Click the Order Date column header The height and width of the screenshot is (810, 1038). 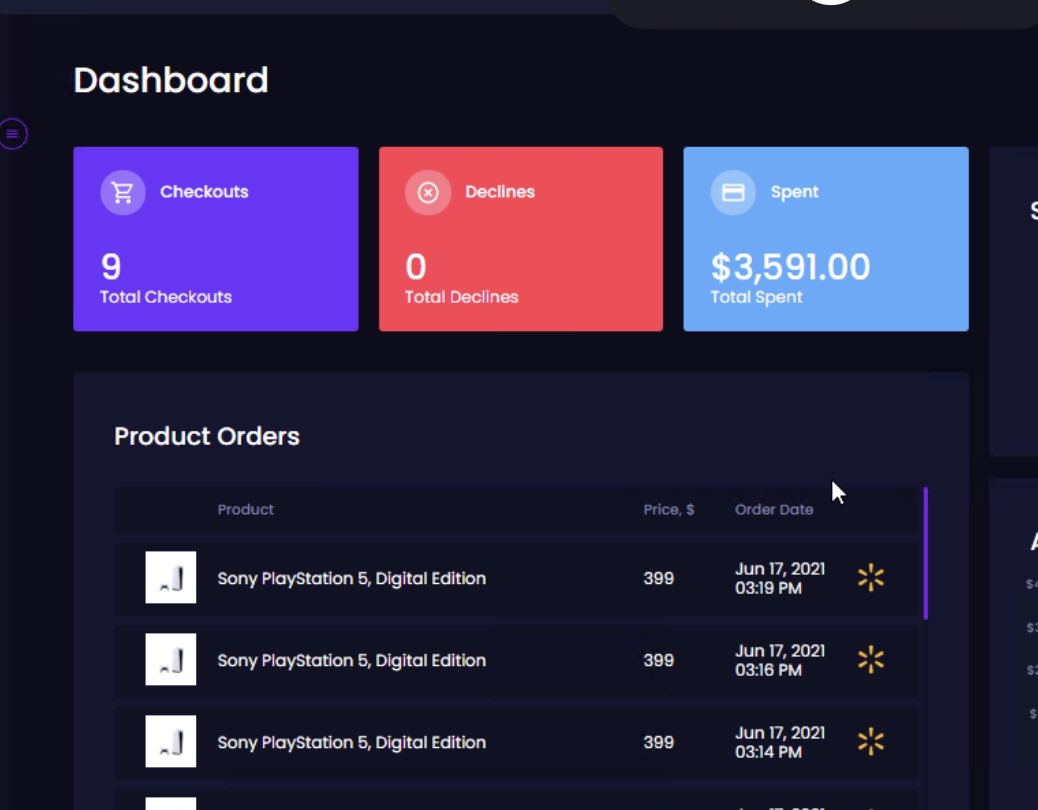774,510
